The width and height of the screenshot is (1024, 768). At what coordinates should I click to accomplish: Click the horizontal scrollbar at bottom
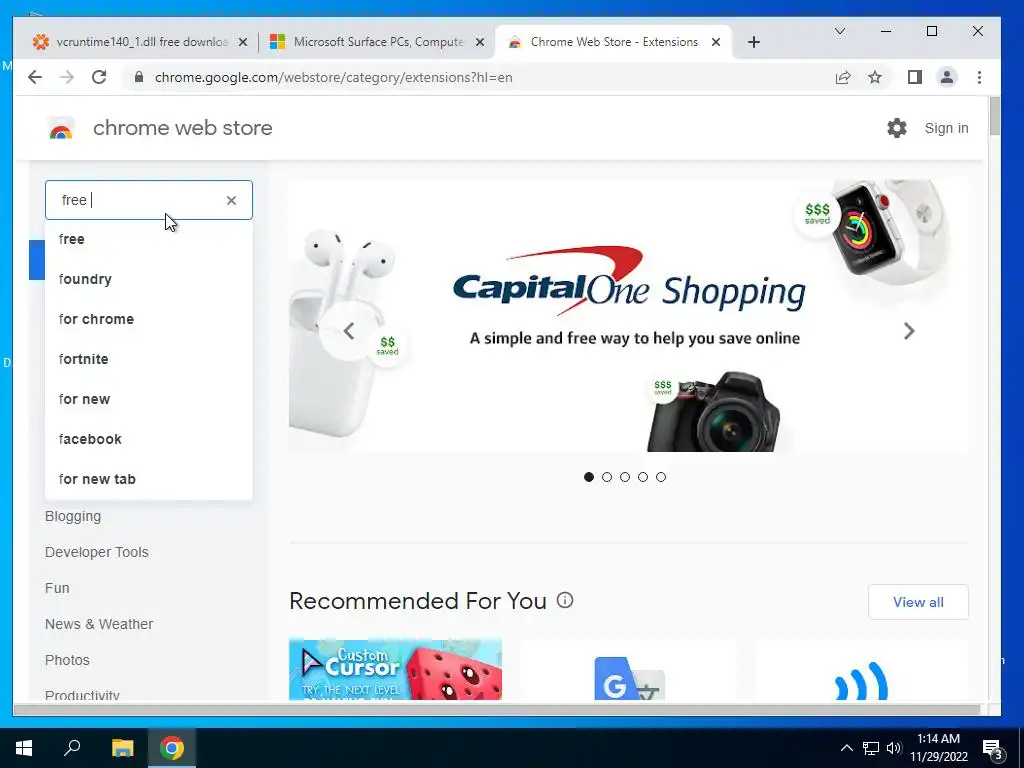tap(496, 709)
